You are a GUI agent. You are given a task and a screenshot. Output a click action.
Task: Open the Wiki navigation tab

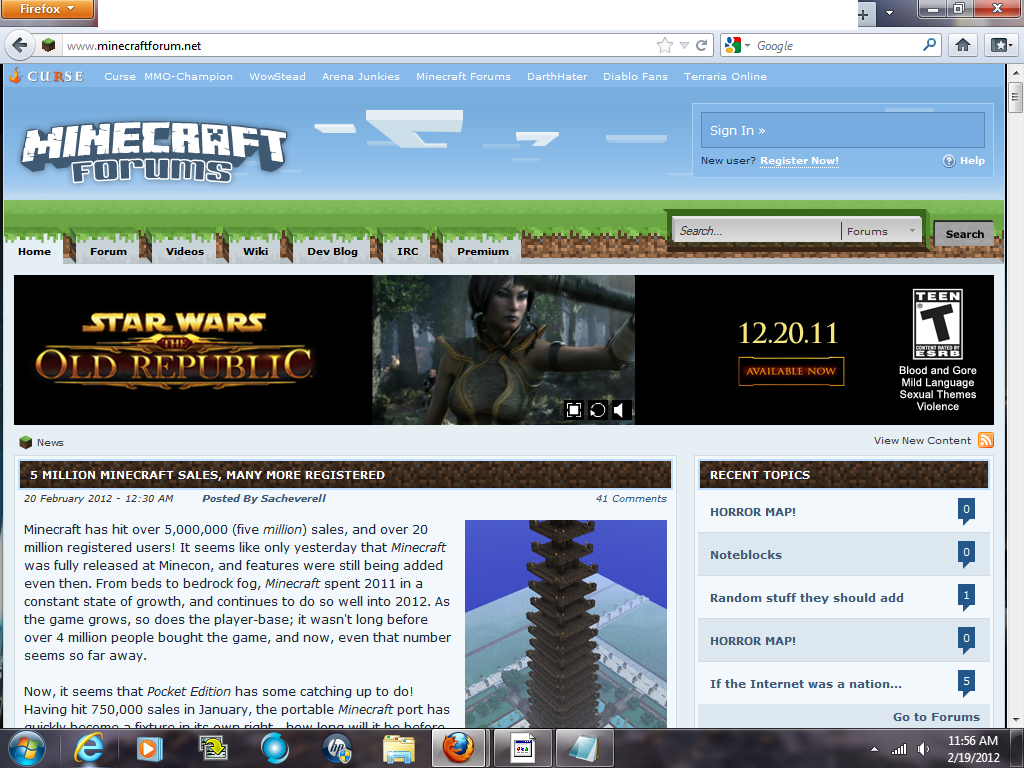pyautogui.click(x=255, y=251)
